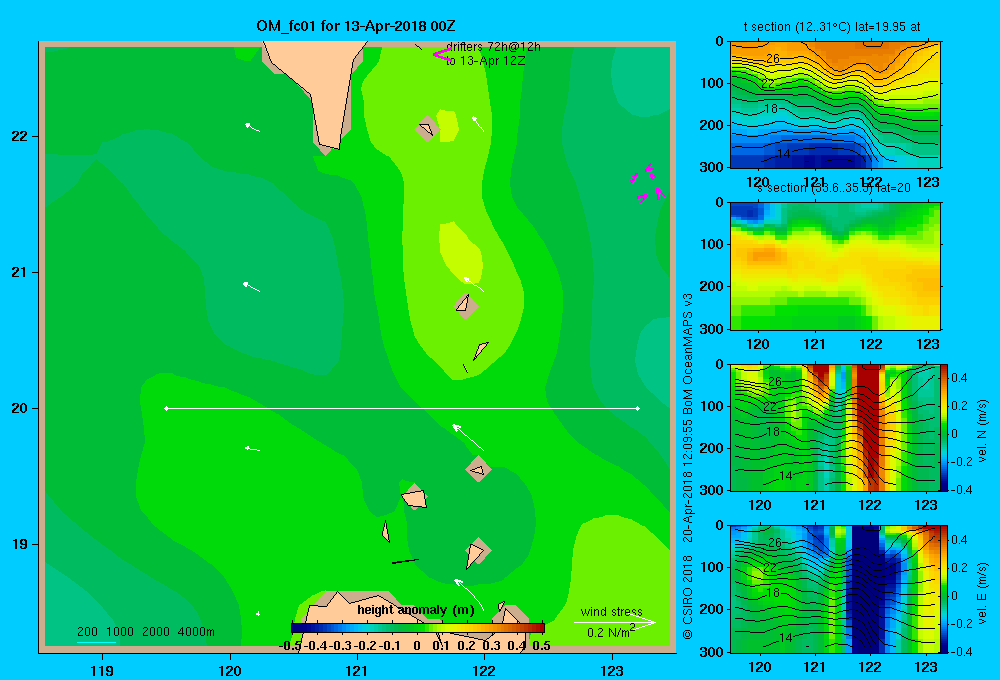Click main map longitude axis label 120
1000x680 pixels.
(x=230, y=670)
